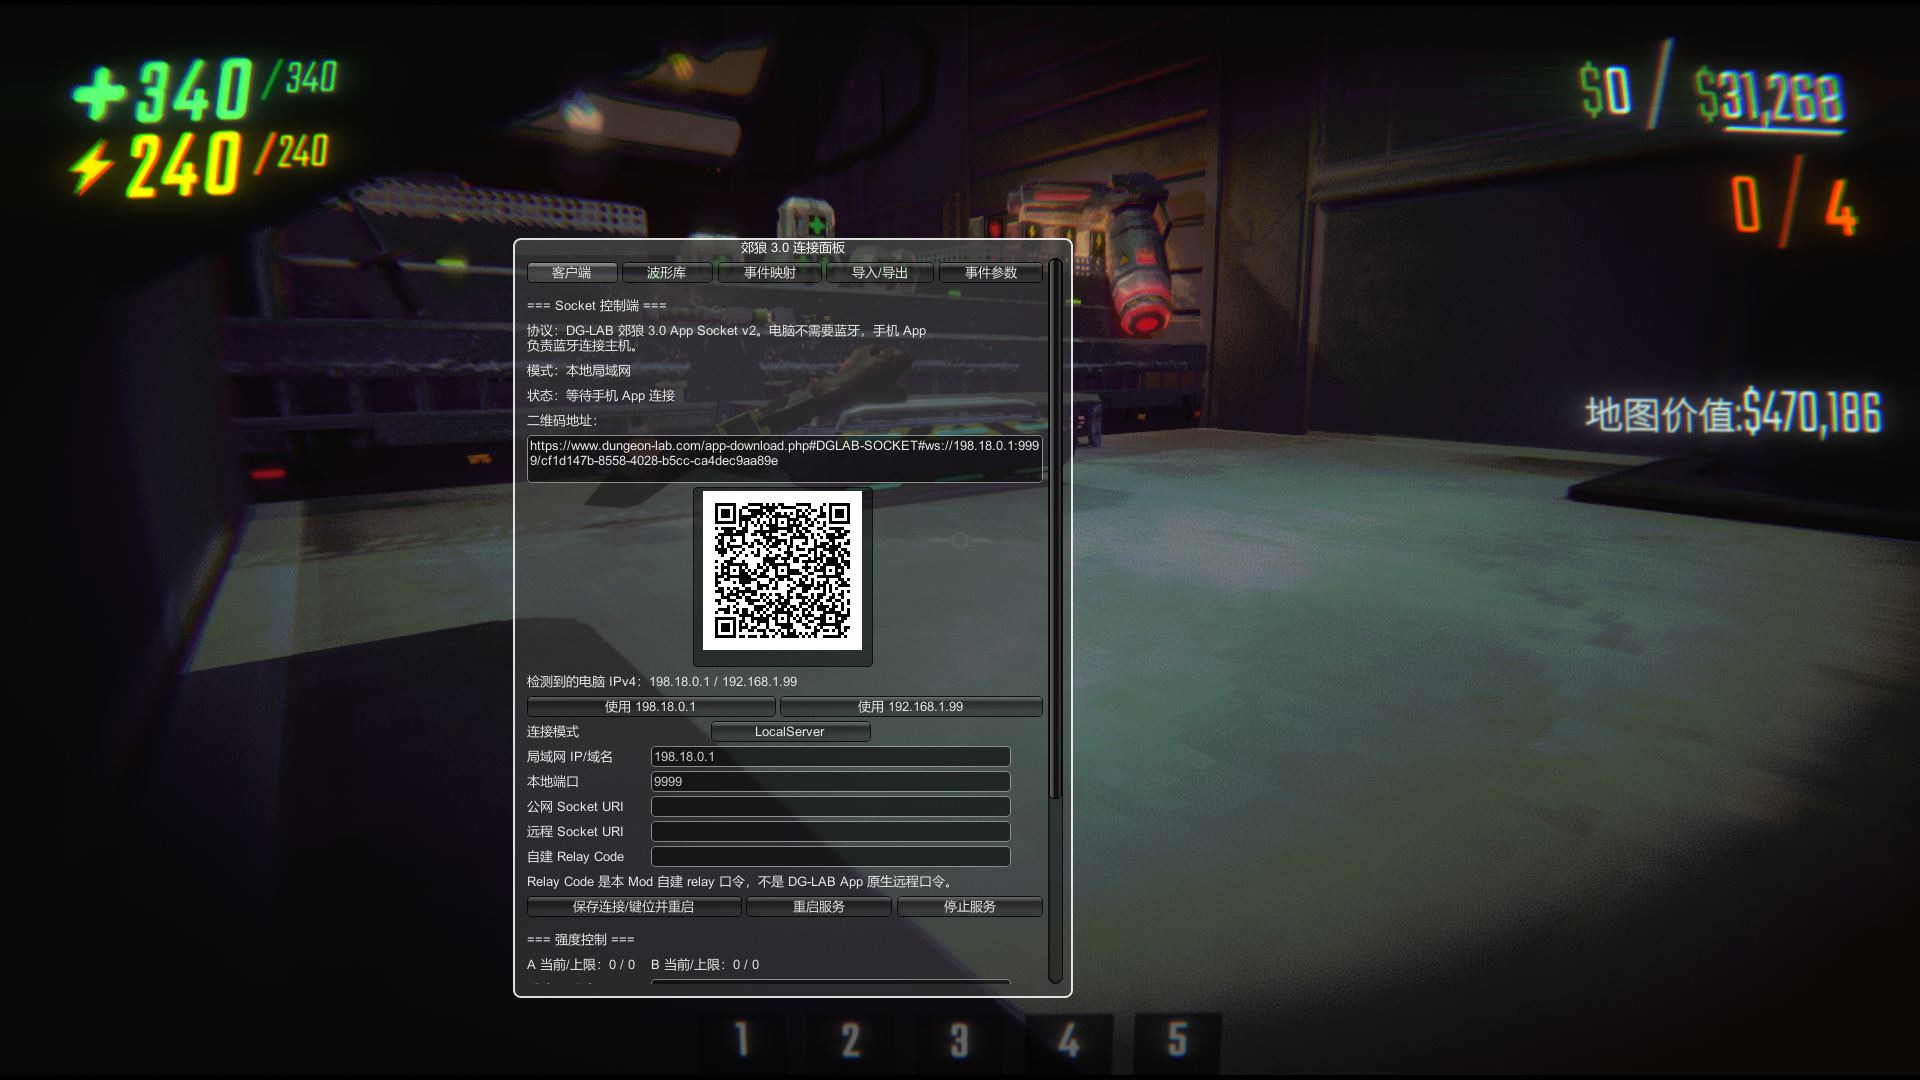Click the 使用 198.18.0.1 button
Viewport: 1920px width, 1080px height.
651,707
